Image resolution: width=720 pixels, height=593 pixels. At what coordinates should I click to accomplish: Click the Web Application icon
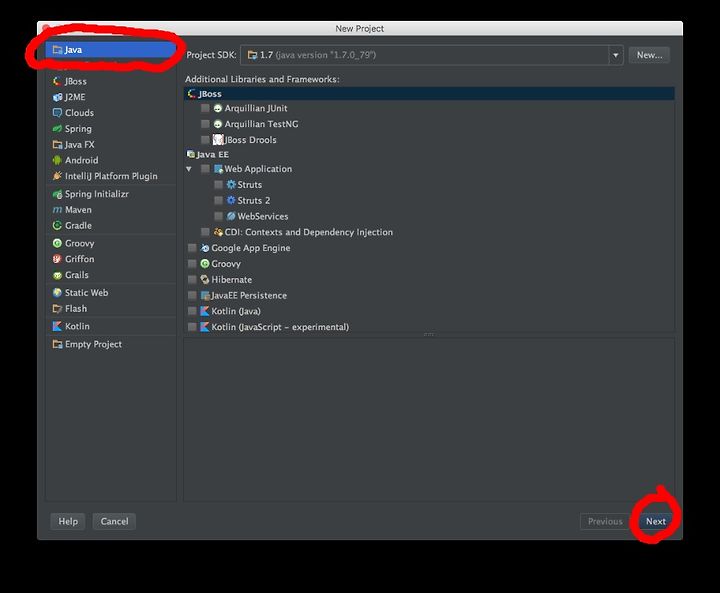pos(218,169)
